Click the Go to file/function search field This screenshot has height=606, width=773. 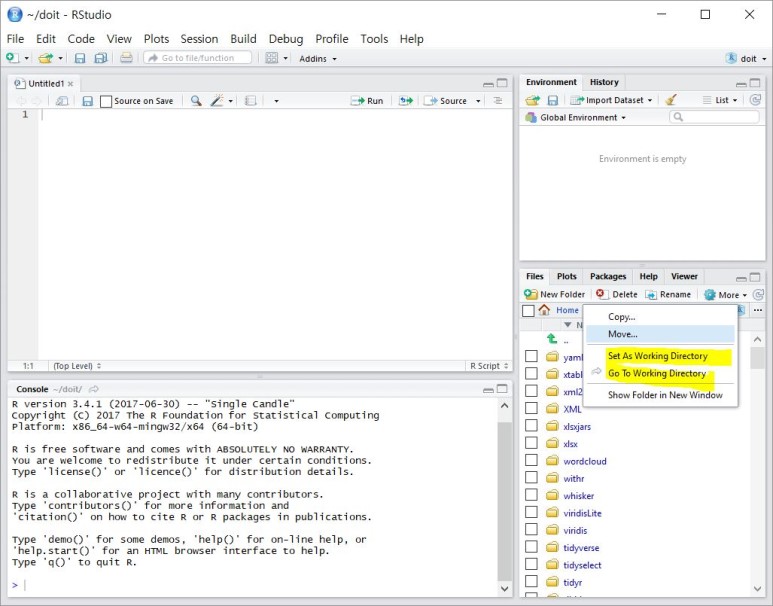198,58
